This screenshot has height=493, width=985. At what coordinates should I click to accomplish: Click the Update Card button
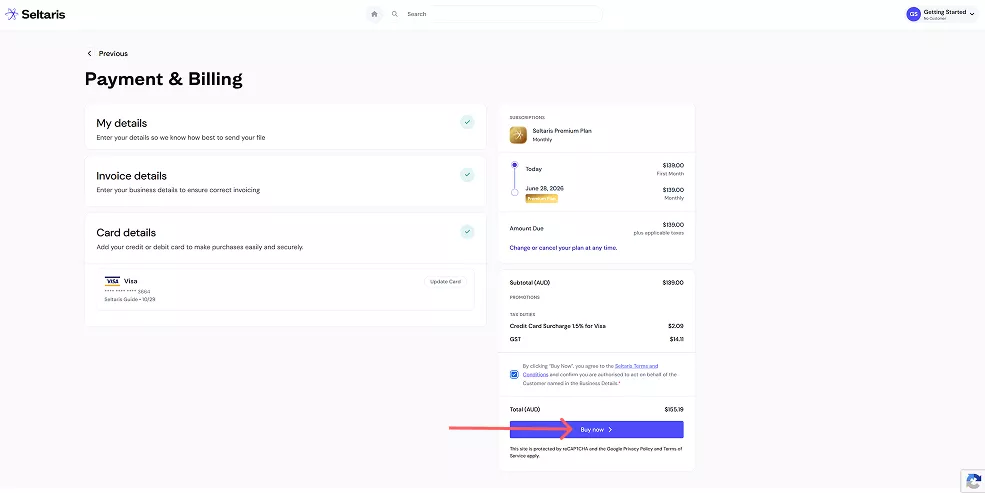(x=445, y=282)
